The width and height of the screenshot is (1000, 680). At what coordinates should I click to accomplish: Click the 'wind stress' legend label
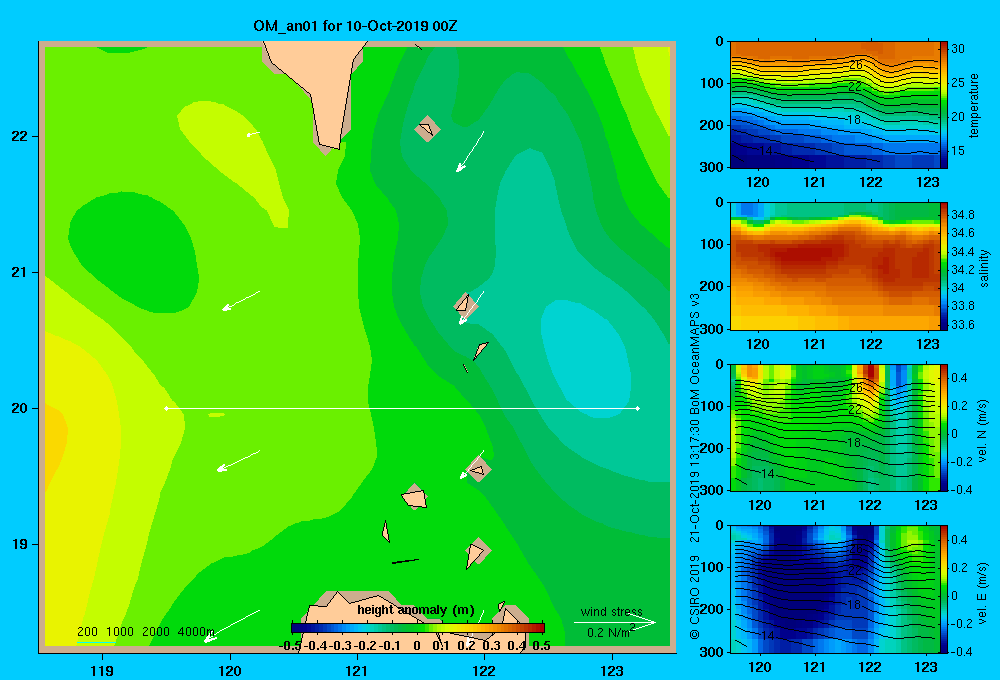coord(611,612)
